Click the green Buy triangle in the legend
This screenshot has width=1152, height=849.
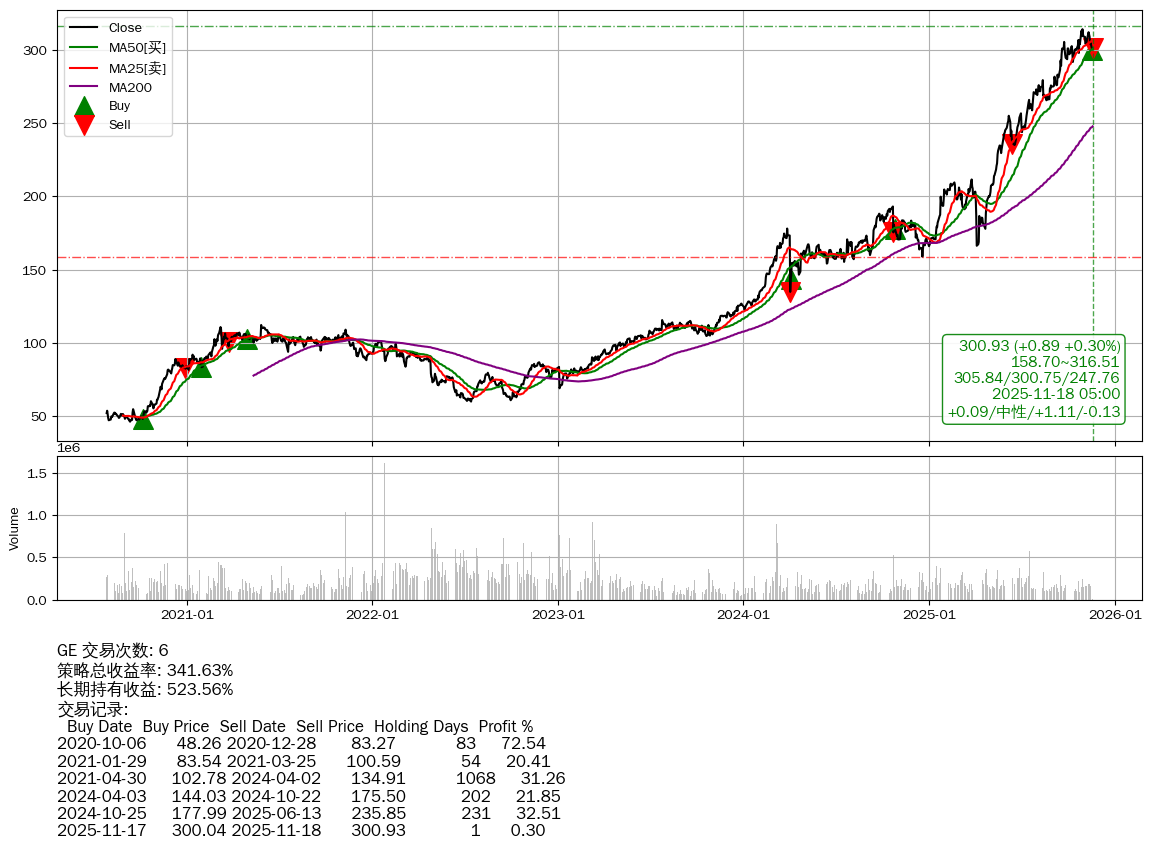(x=85, y=106)
